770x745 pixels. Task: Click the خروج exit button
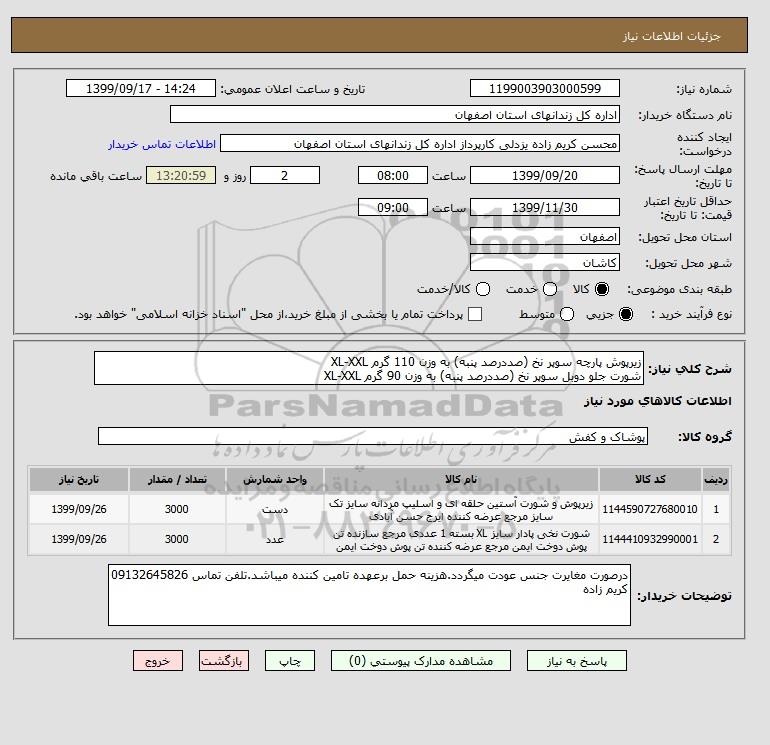(x=158, y=661)
